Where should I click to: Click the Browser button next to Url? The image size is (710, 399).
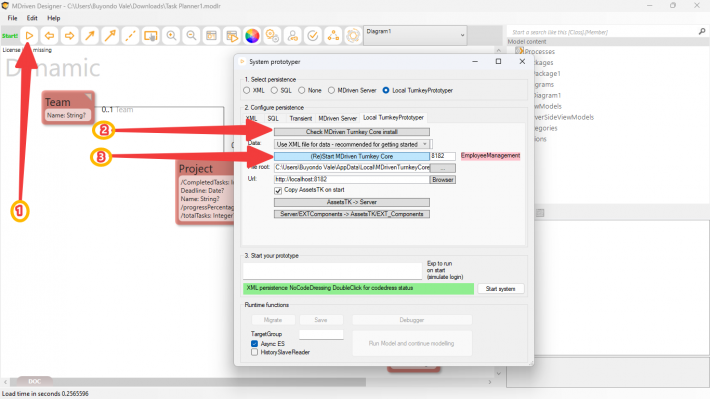442,180
